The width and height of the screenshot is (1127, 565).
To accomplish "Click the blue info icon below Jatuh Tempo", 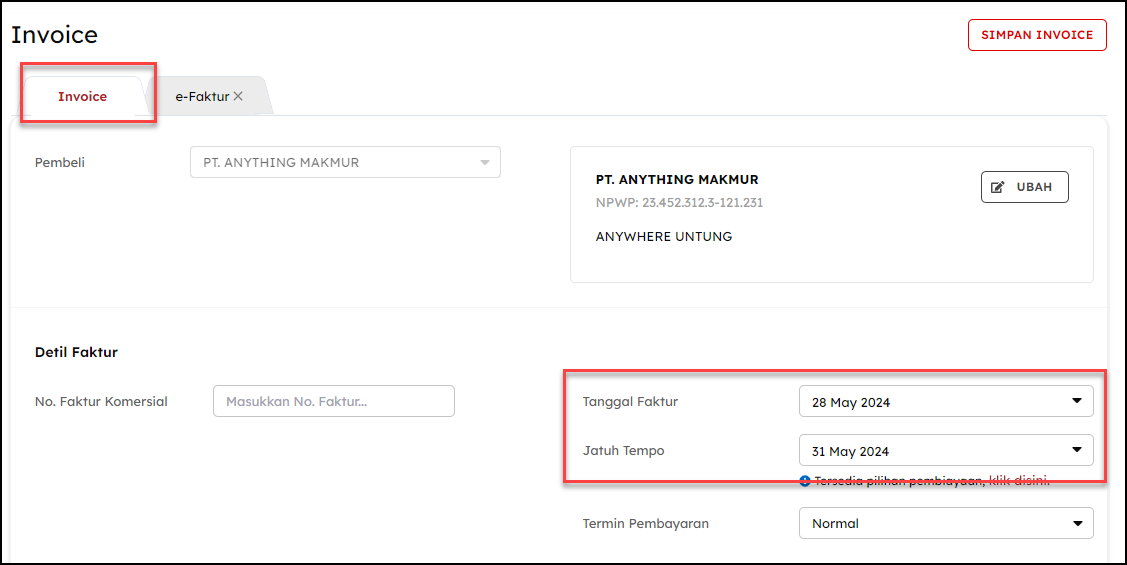I will pyautogui.click(x=805, y=481).
